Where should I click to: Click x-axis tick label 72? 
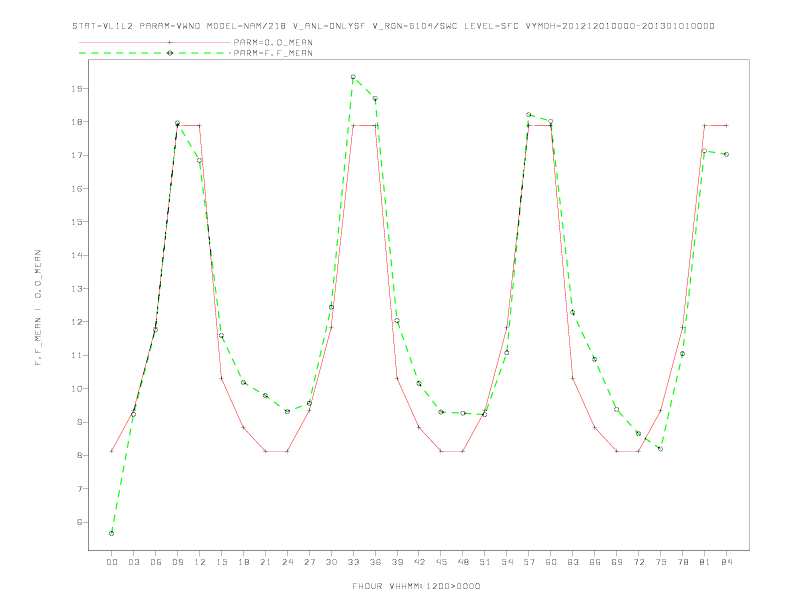(x=639, y=562)
